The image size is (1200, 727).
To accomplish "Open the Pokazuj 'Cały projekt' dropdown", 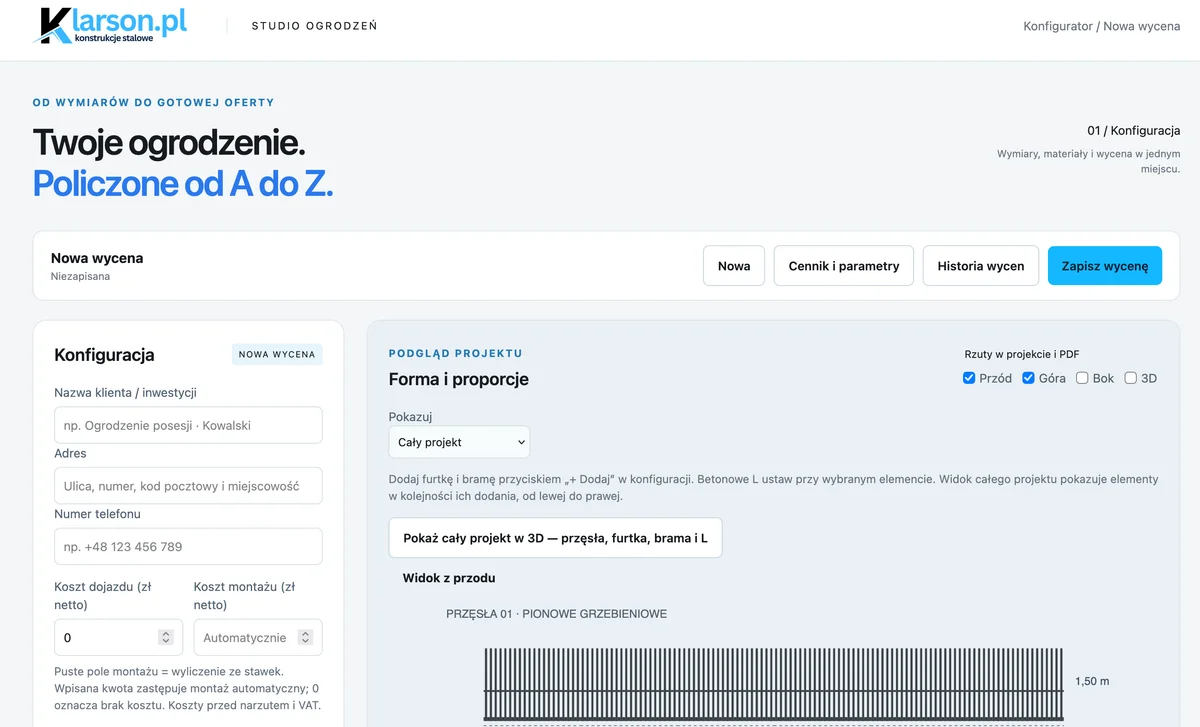I will (x=459, y=442).
